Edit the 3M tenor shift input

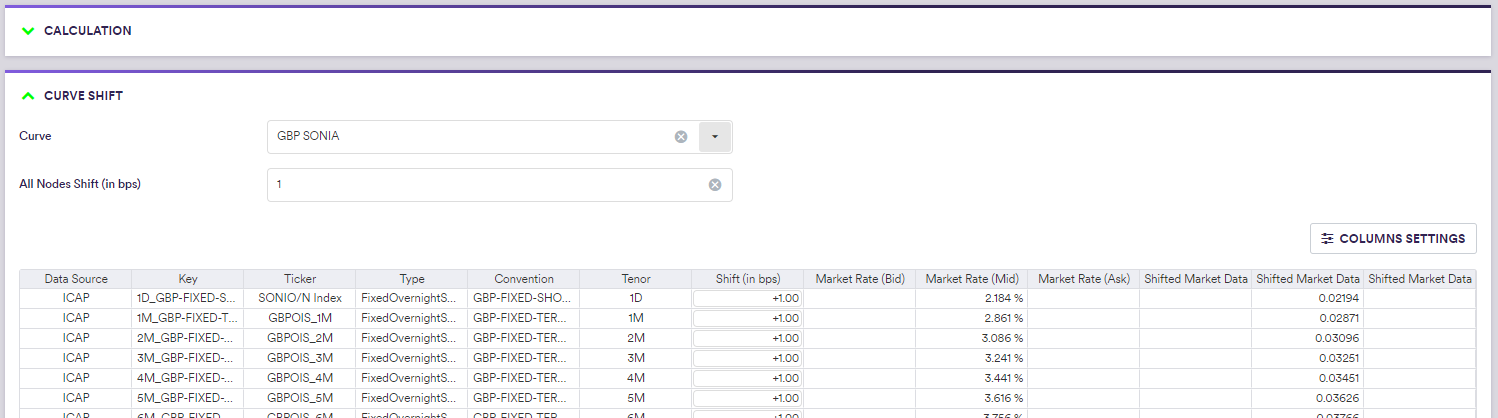(x=747, y=358)
